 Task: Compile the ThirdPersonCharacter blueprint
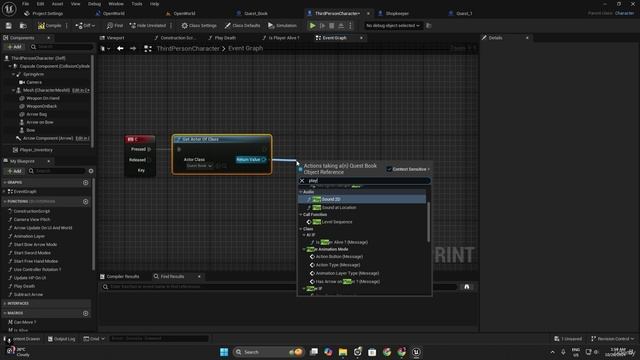tap(50, 26)
